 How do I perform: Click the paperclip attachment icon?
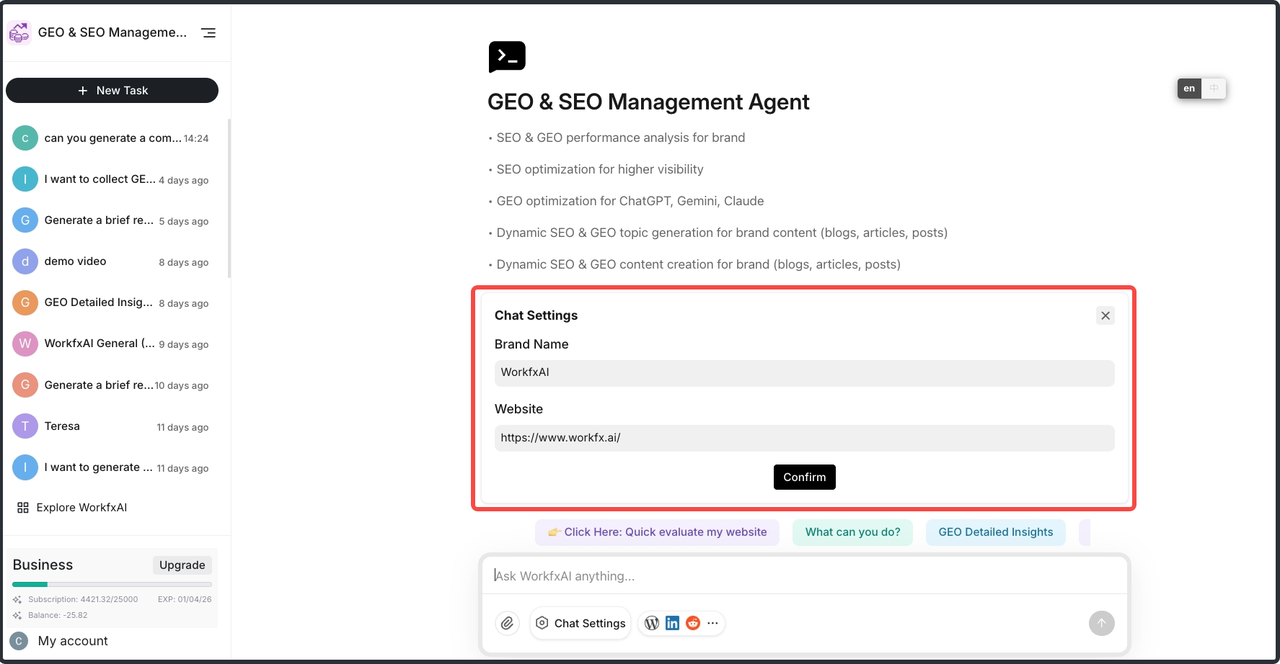(x=507, y=623)
